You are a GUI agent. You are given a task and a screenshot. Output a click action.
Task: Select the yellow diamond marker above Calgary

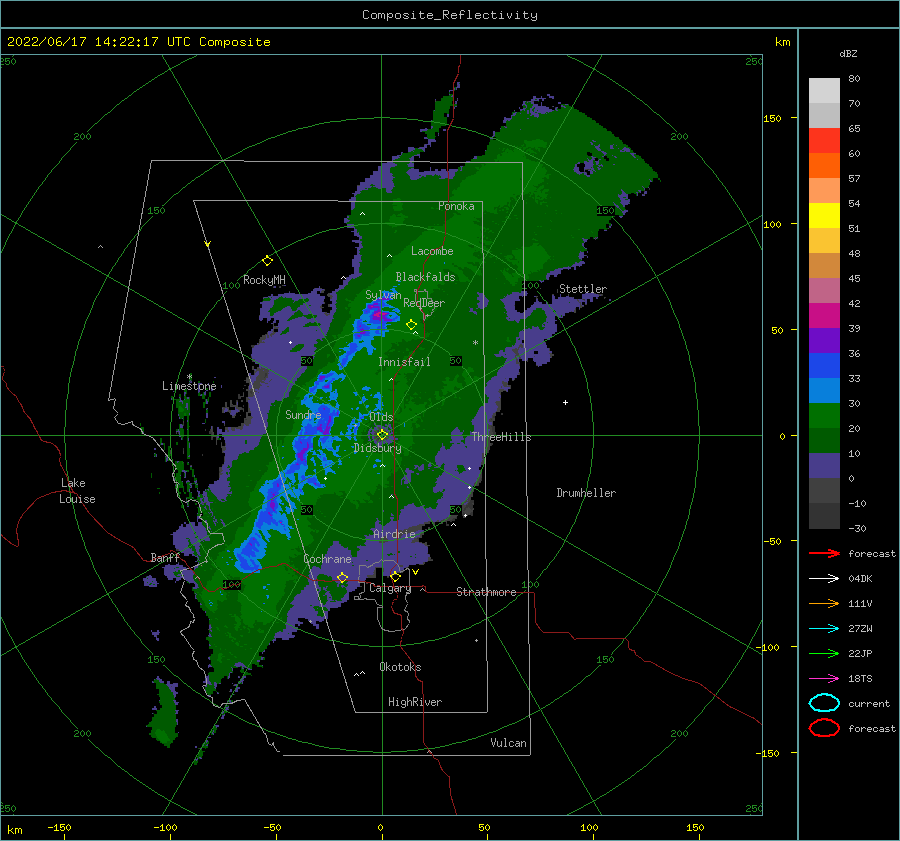click(395, 576)
